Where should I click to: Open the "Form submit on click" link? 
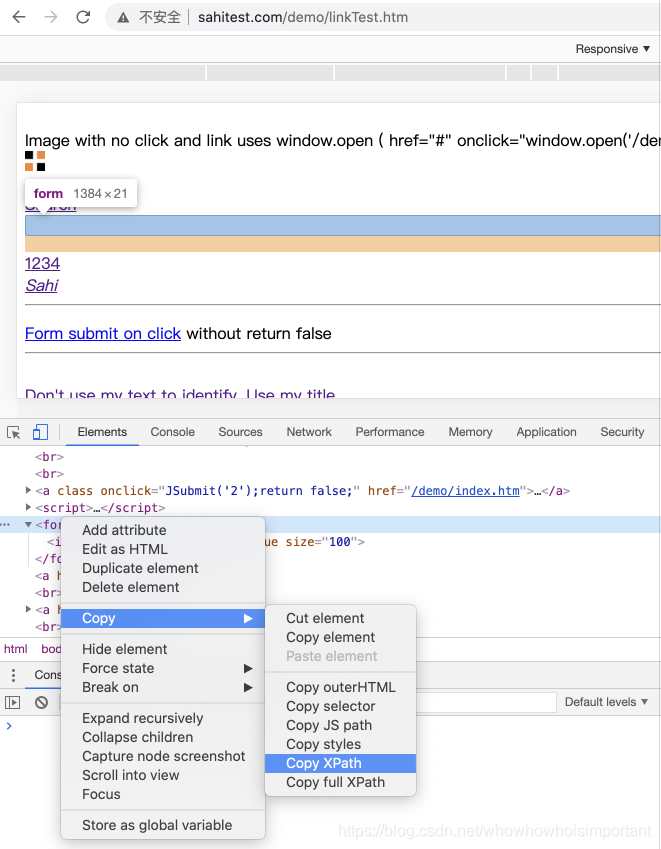click(x=103, y=333)
